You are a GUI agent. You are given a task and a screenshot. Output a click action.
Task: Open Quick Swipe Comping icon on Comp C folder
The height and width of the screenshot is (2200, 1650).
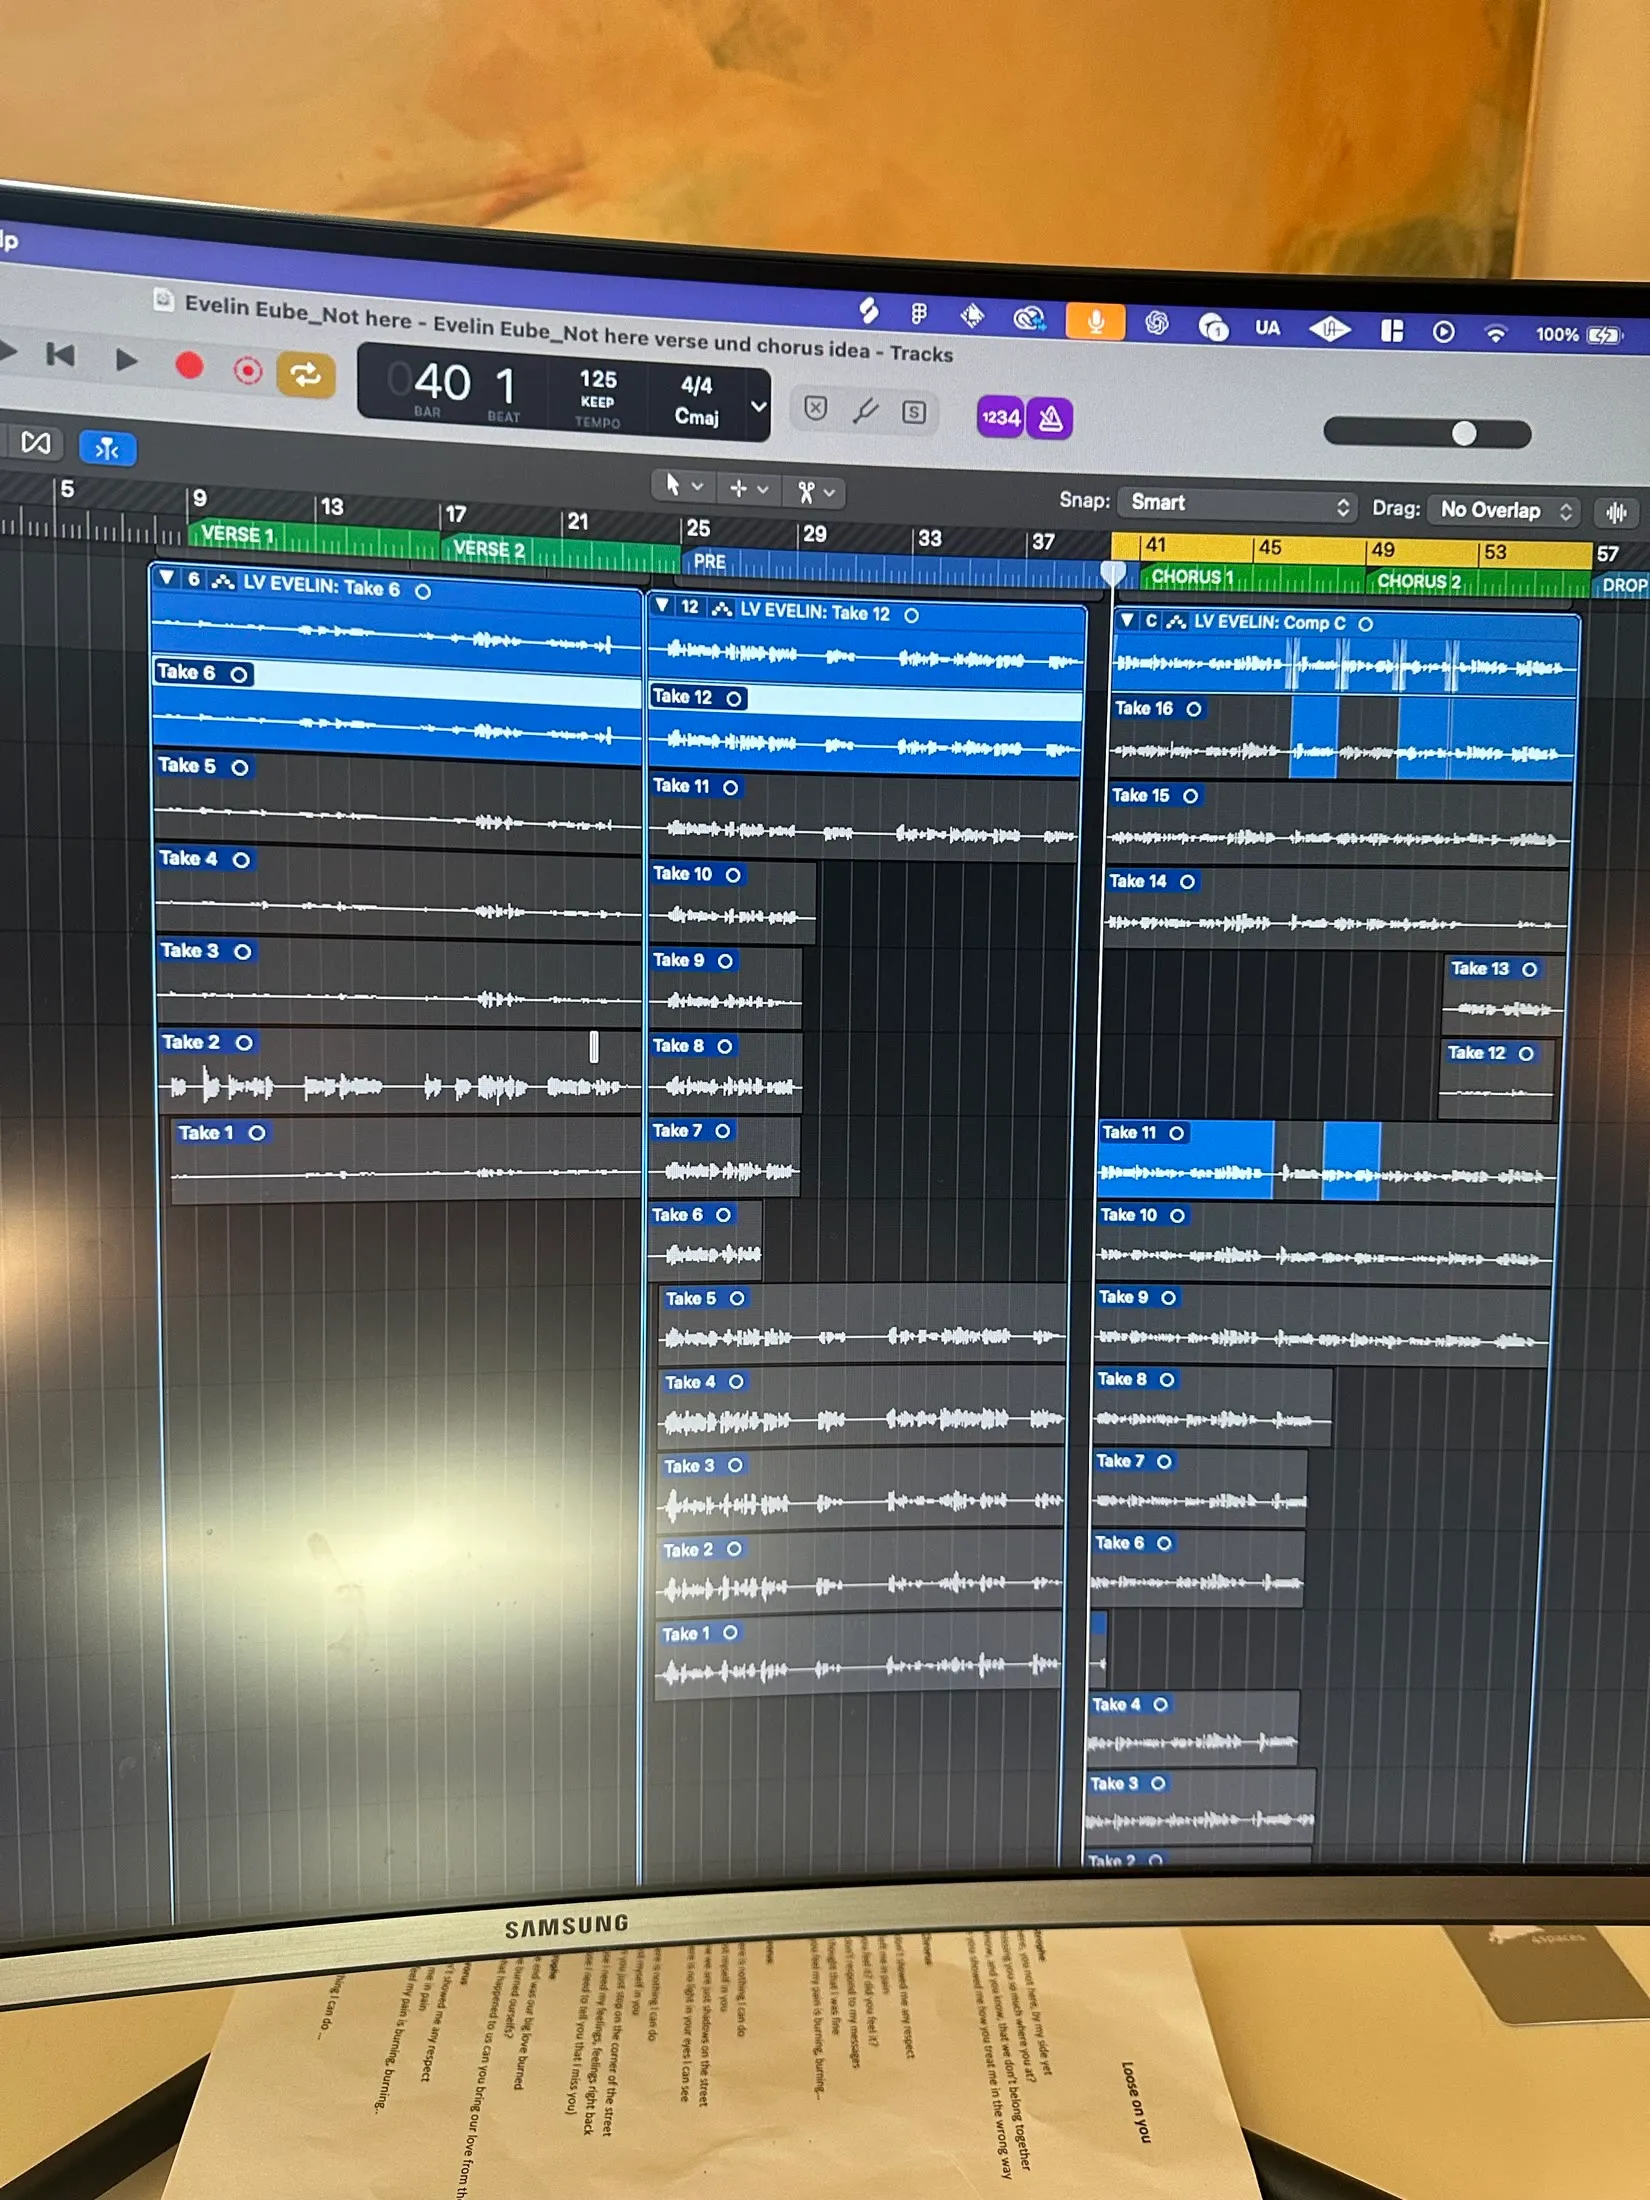1177,622
